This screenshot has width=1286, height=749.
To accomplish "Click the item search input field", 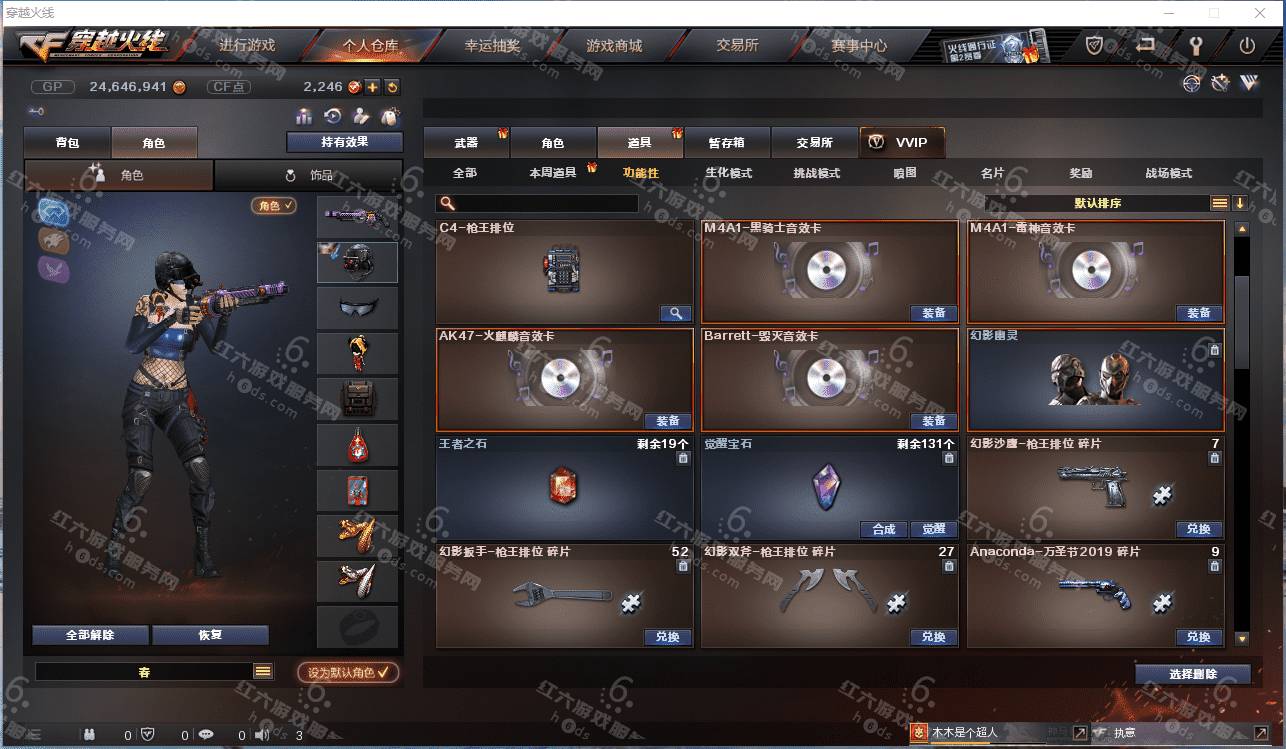I will [537, 203].
